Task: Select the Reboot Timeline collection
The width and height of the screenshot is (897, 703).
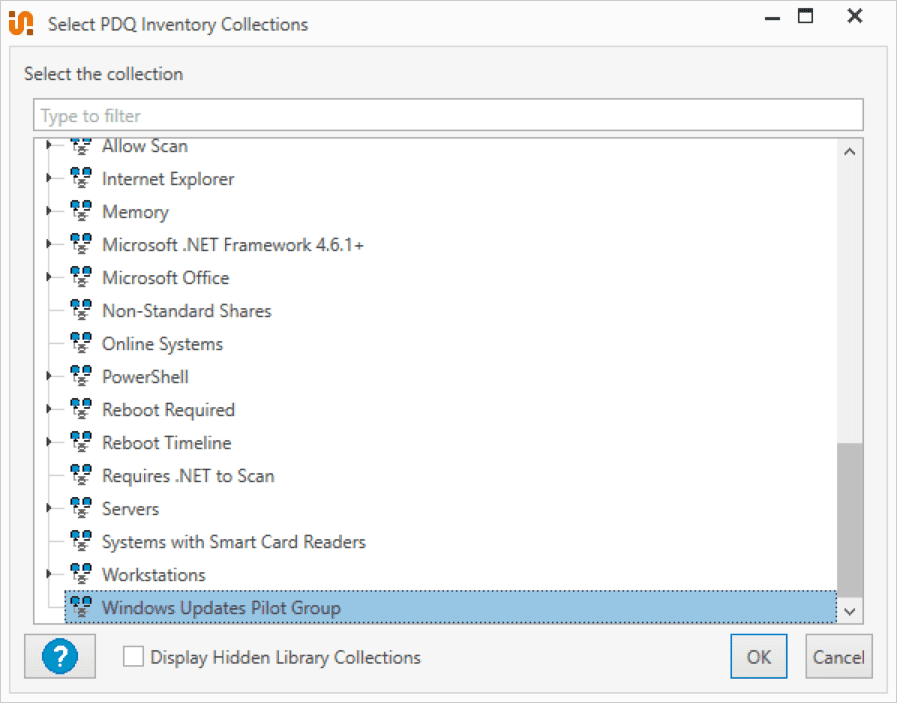Action: click(x=166, y=442)
